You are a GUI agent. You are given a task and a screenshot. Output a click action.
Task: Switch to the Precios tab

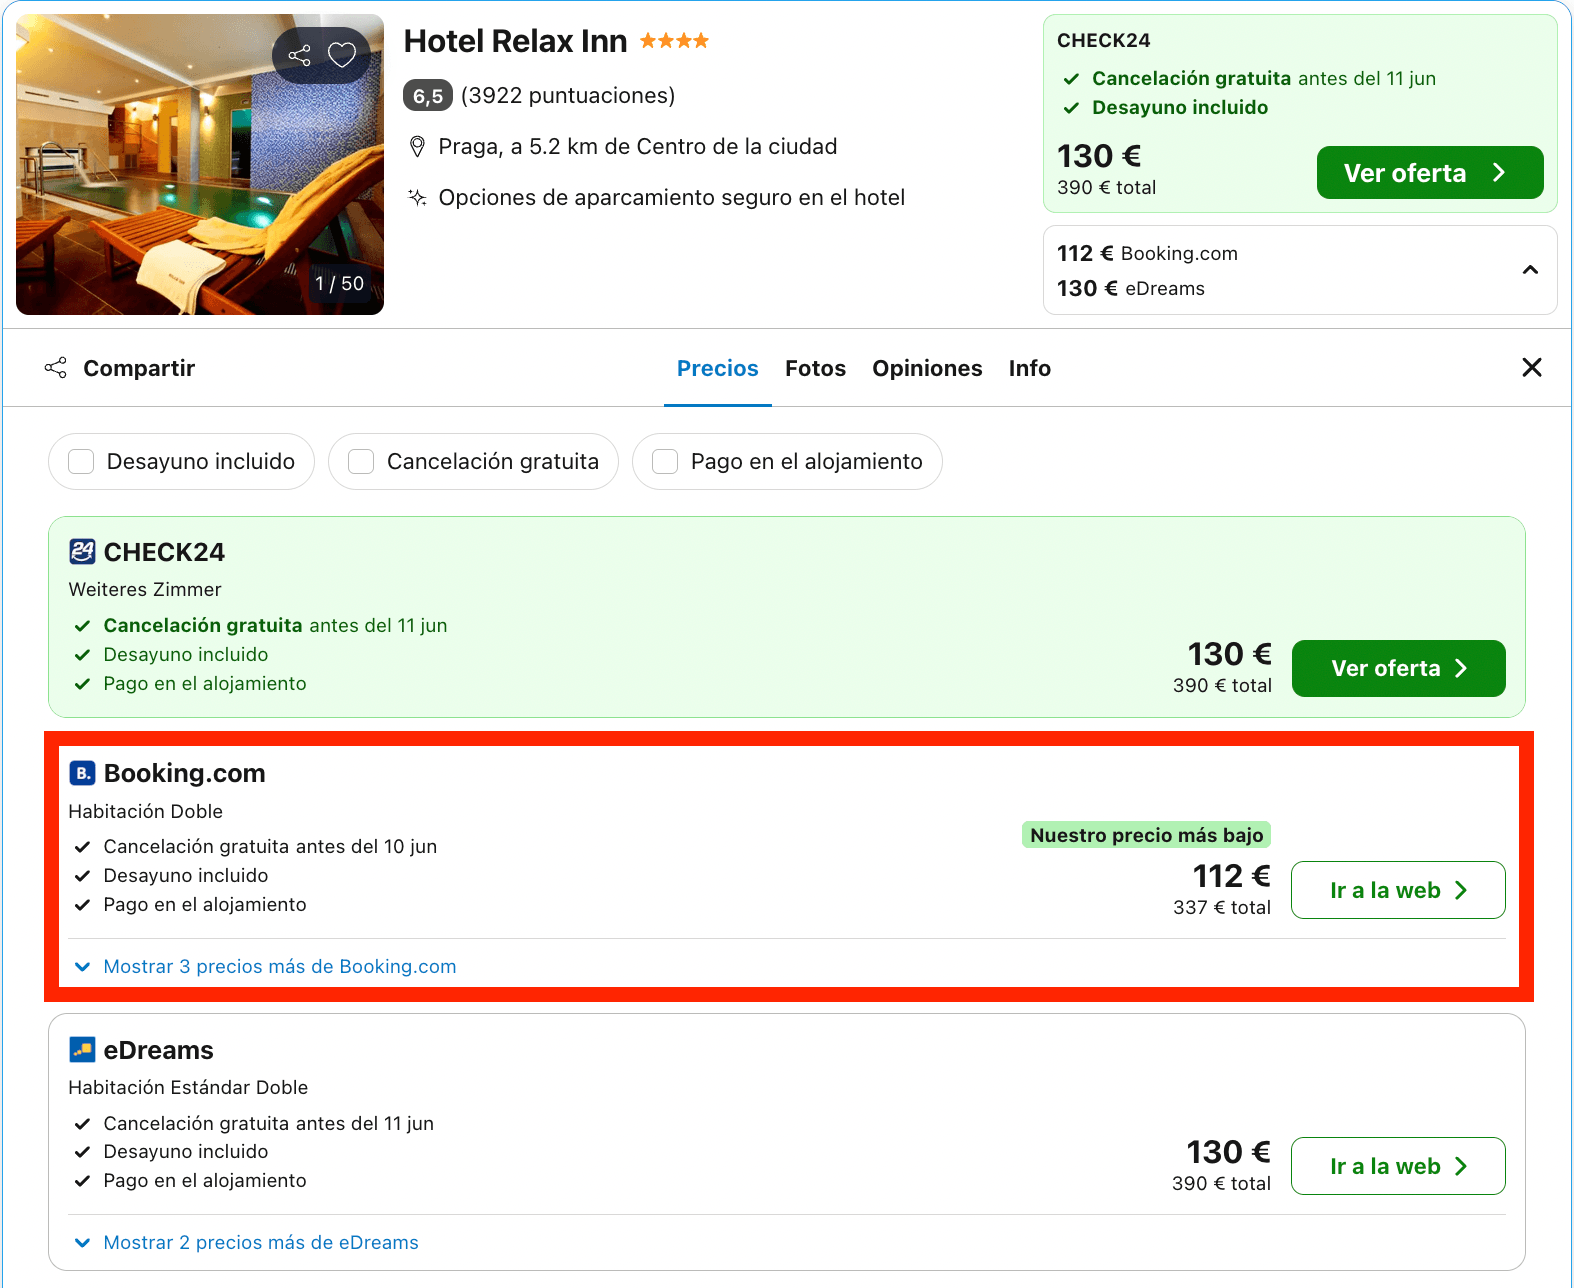(x=718, y=368)
